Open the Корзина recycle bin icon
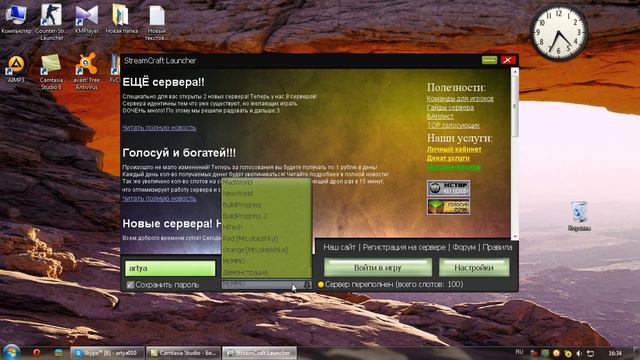Screen dimensions: 640x360 [x=579, y=216]
